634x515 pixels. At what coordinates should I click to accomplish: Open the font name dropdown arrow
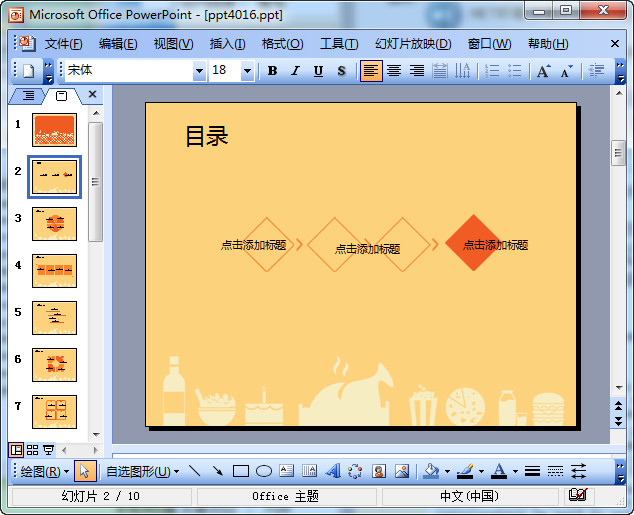pos(199,71)
